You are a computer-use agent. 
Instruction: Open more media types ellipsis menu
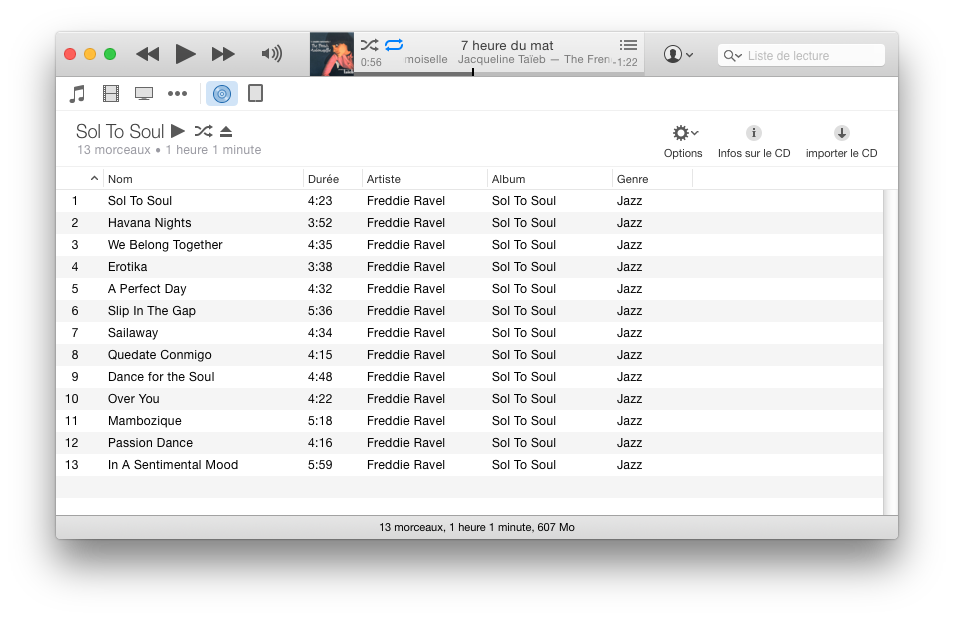[177, 94]
